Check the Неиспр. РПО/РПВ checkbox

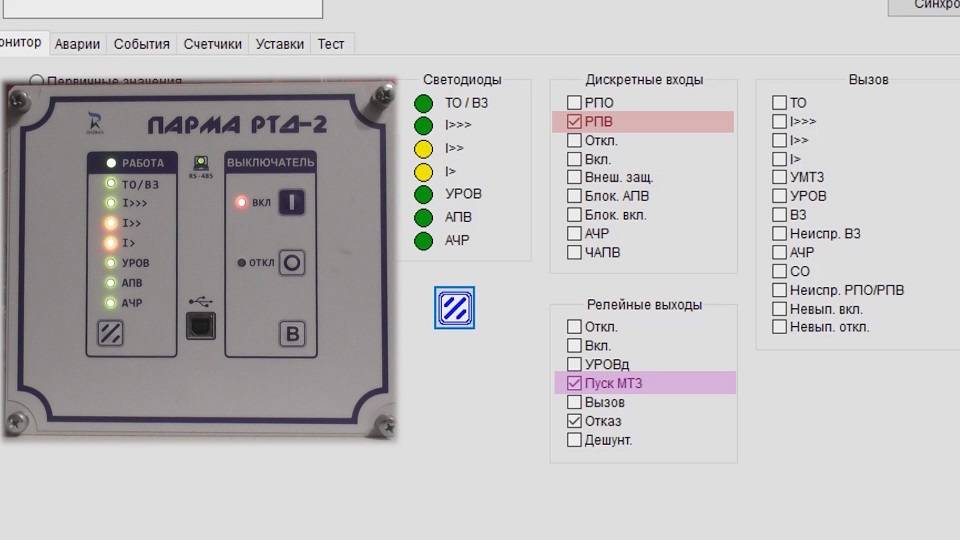(779, 290)
